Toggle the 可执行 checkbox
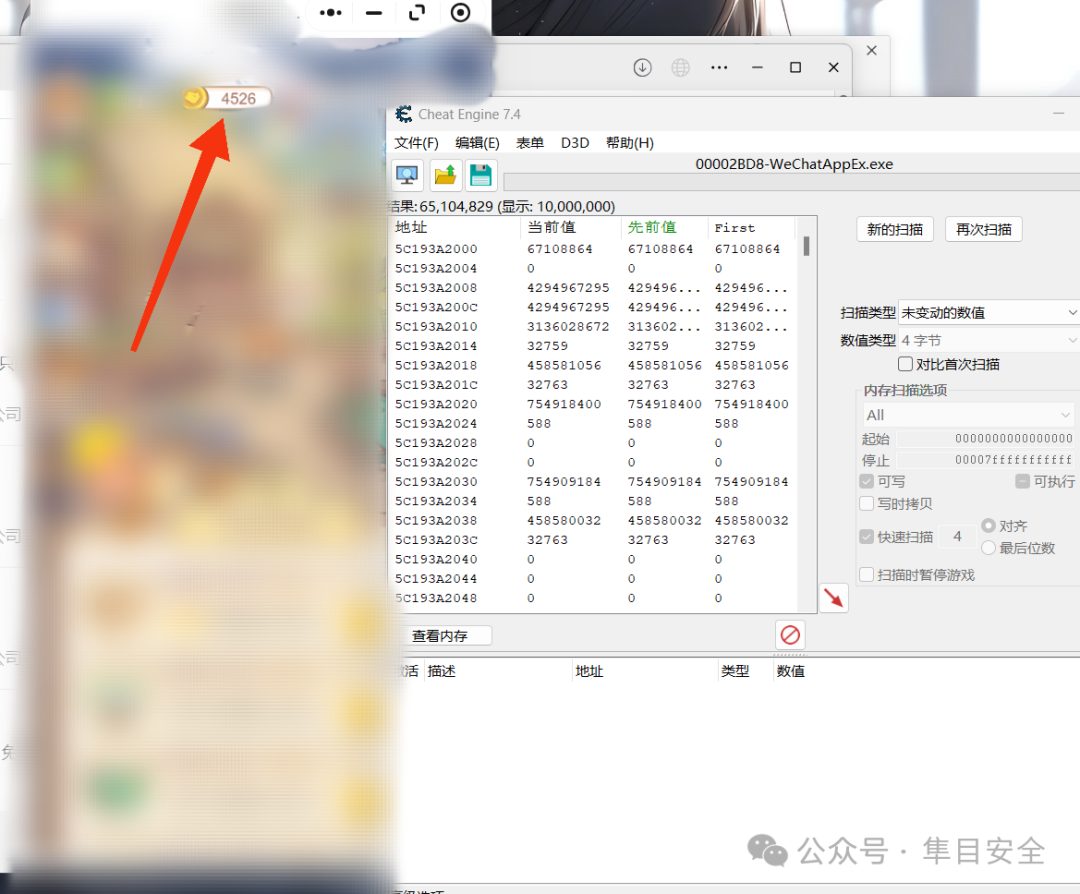 [1022, 481]
